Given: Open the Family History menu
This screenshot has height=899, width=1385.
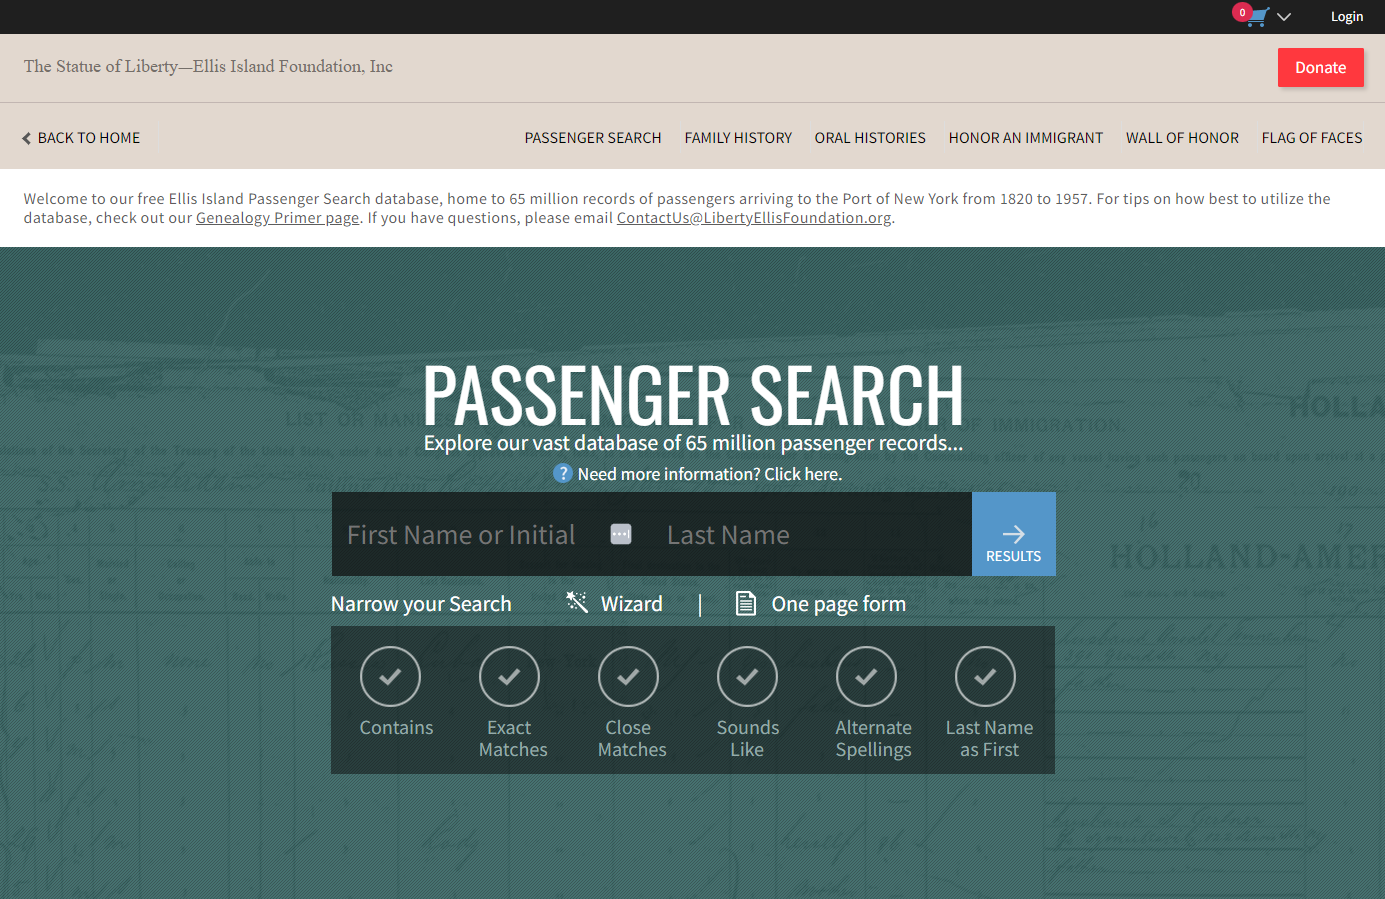Looking at the screenshot, I should coord(738,138).
